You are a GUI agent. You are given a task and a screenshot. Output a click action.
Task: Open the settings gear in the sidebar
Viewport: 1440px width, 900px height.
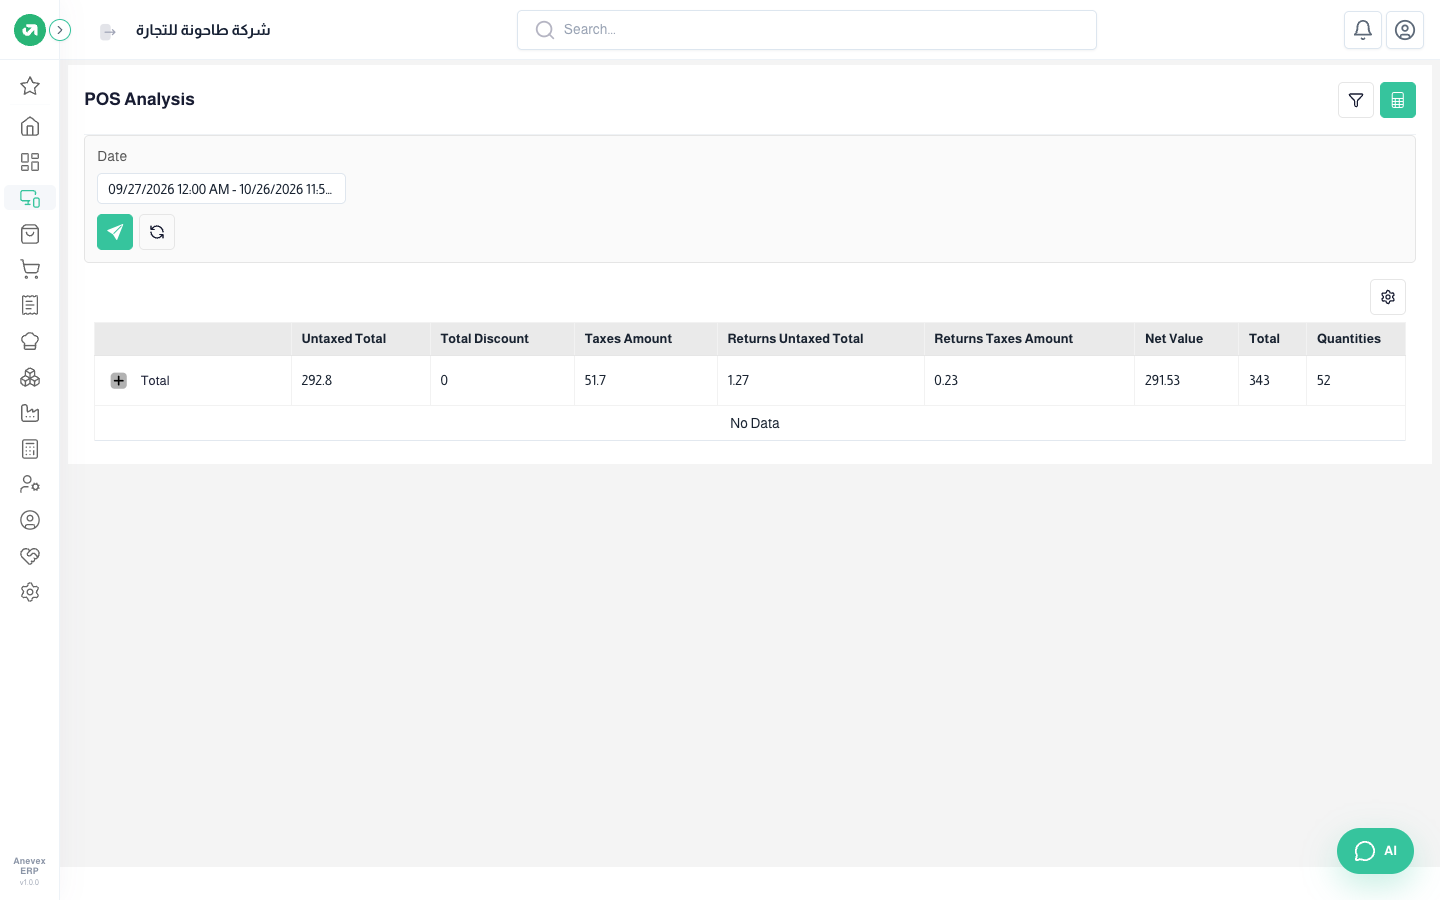(30, 592)
